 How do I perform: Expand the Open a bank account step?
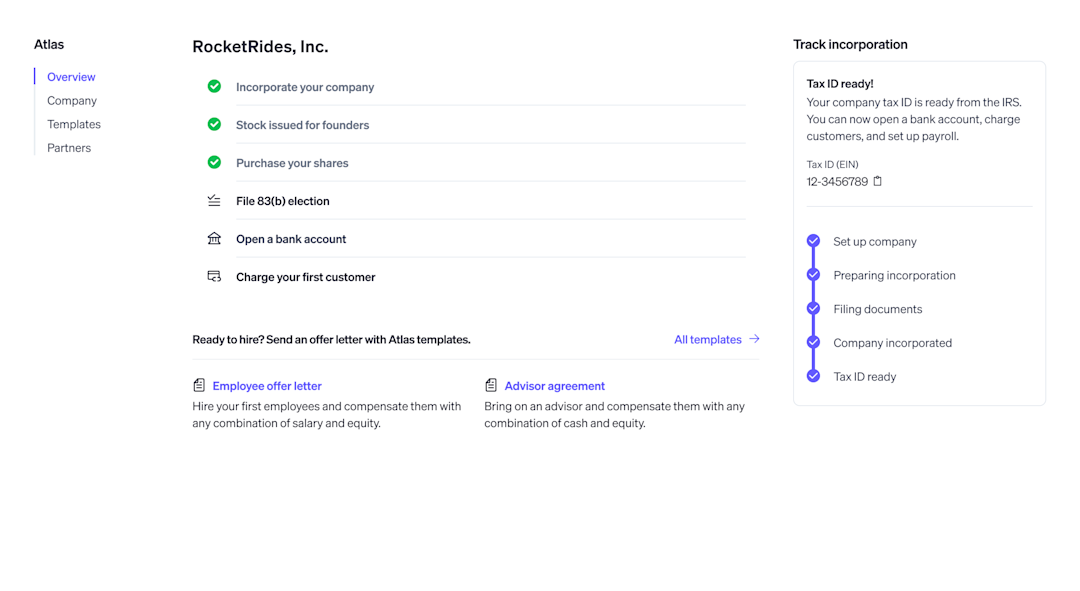(291, 238)
